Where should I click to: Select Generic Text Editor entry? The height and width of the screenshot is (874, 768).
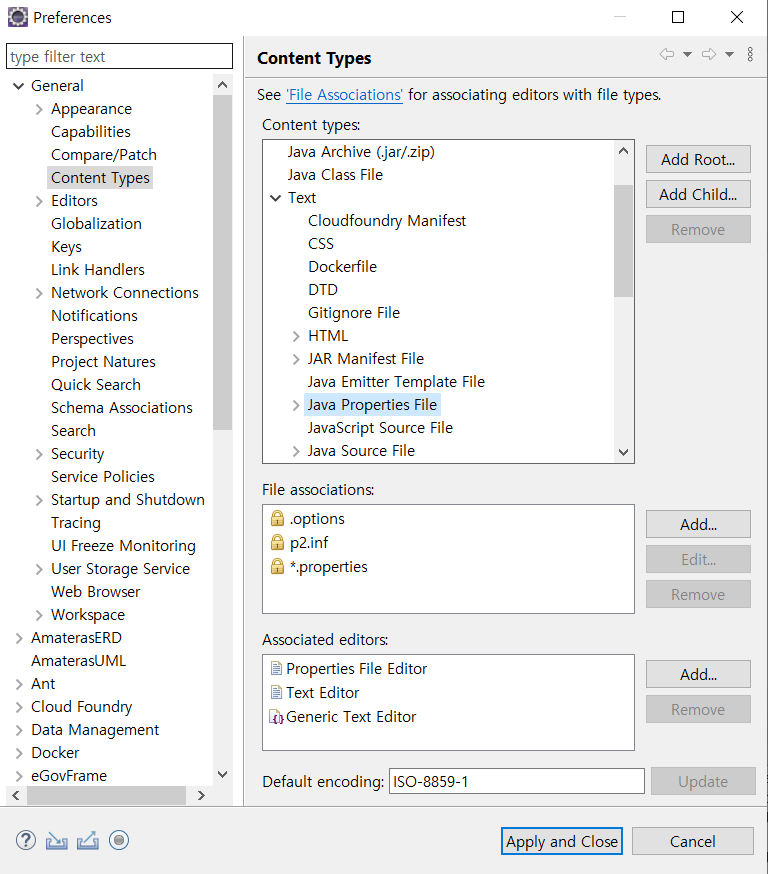tap(351, 717)
